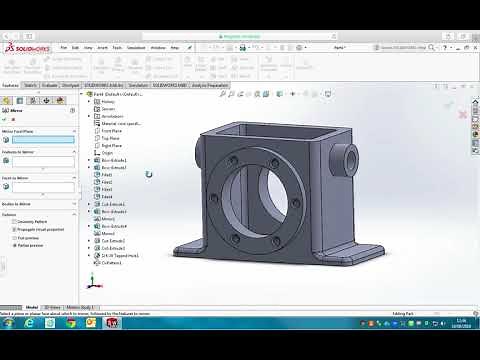Expand the History folder in the tree
480x360 pixels.
coord(89,102)
